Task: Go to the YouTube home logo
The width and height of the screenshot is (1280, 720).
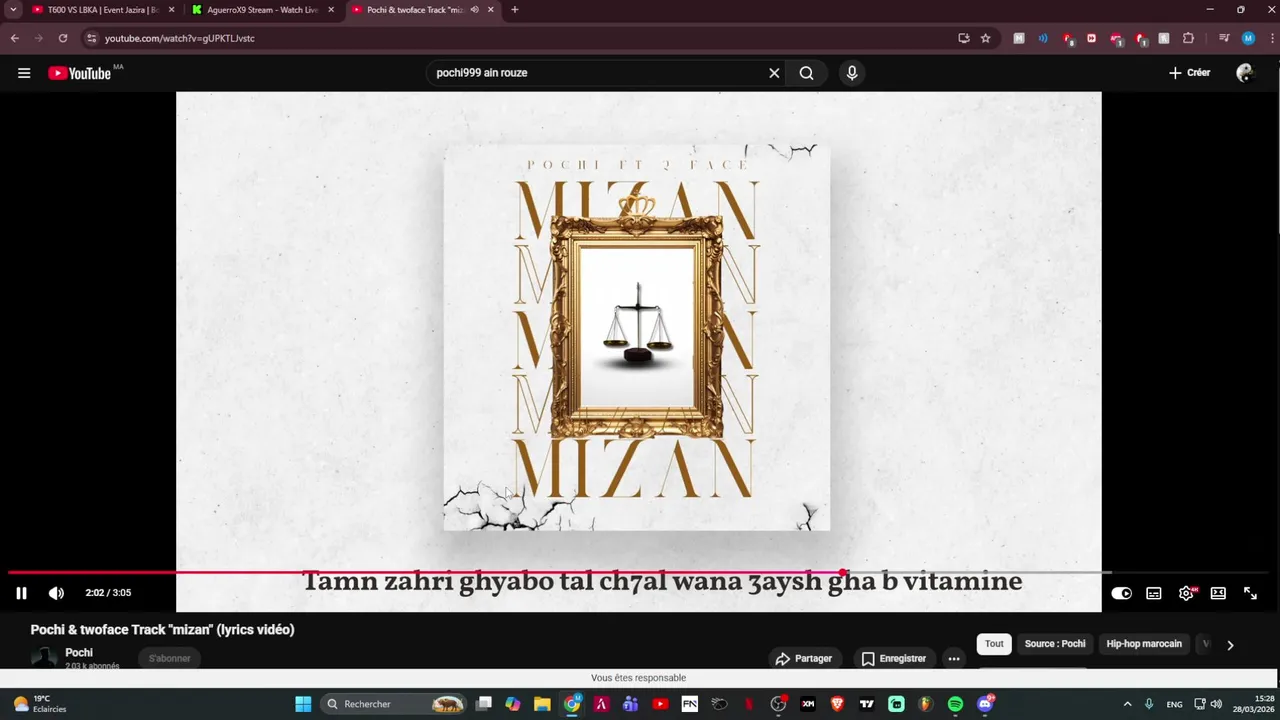Action: point(79,73)
